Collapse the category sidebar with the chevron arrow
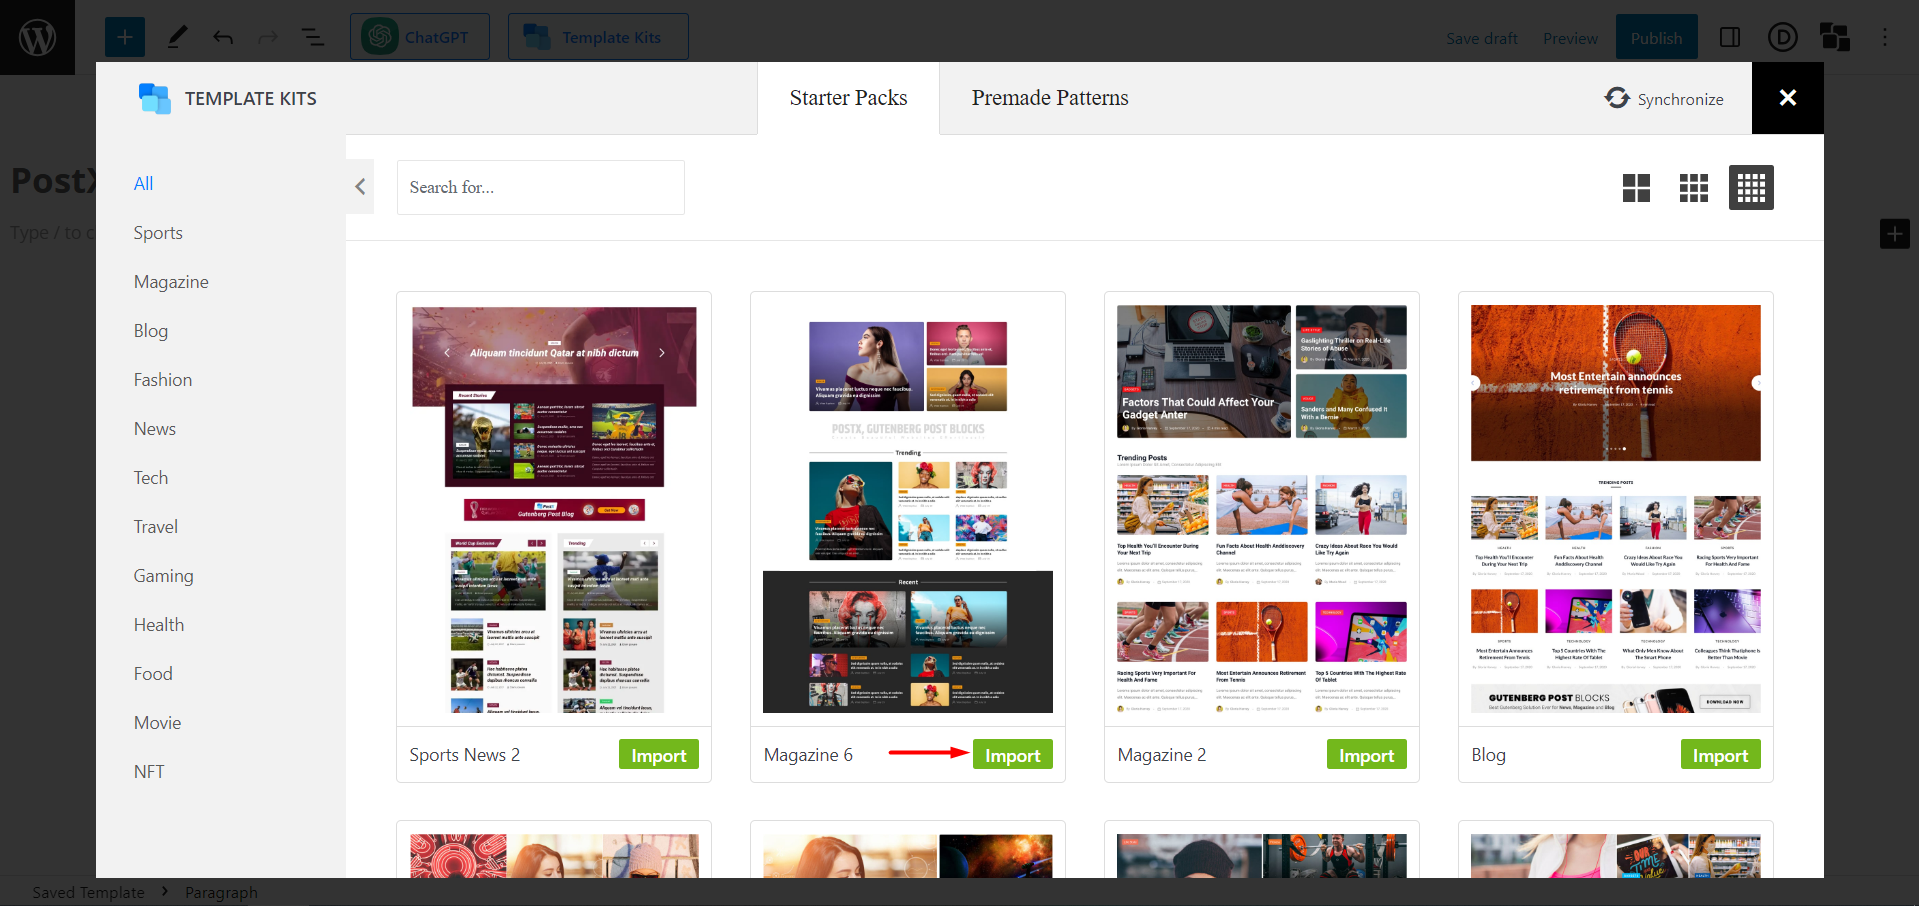1919x906 pixels. pos(360,187)
